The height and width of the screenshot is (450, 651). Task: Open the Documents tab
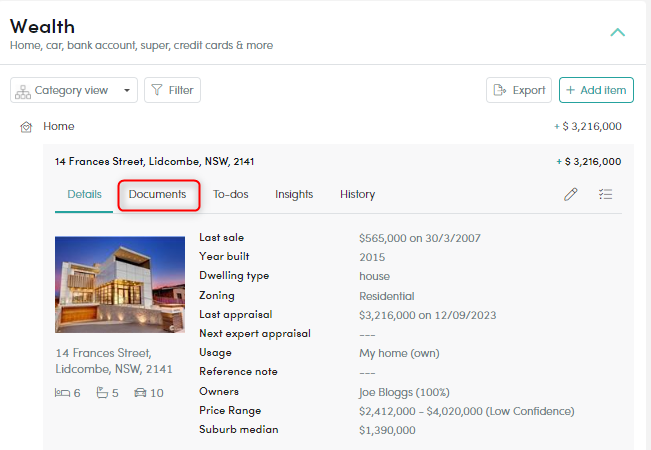[x=157, y=194]
